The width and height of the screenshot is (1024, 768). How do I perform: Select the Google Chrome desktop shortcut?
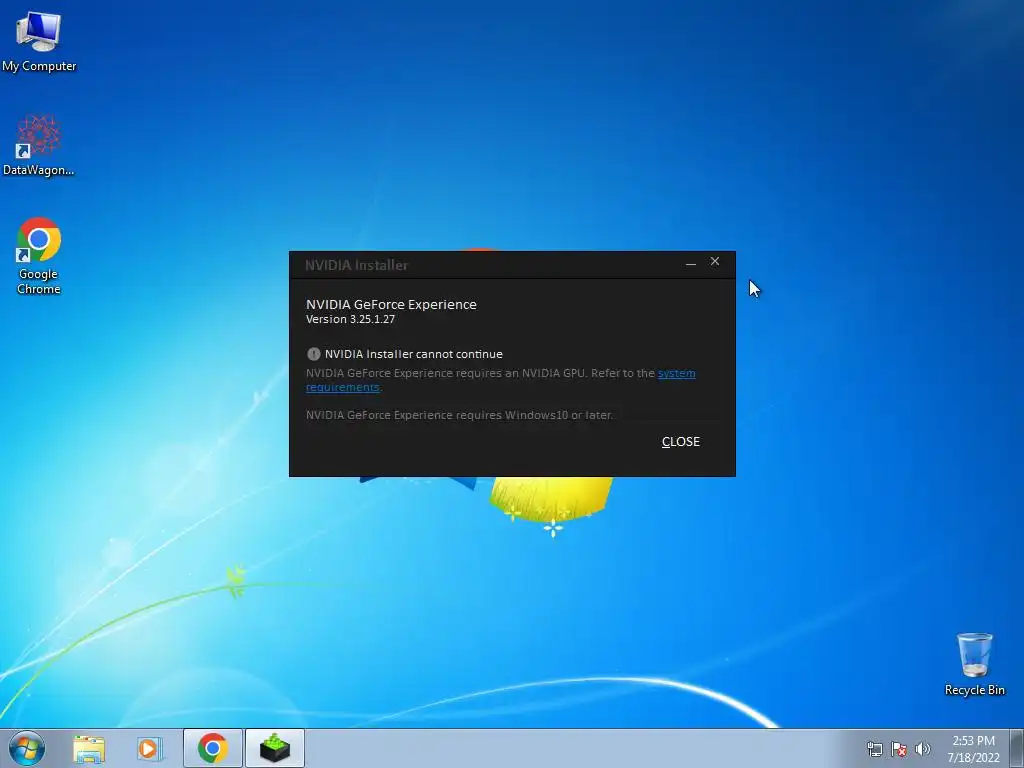39,256
